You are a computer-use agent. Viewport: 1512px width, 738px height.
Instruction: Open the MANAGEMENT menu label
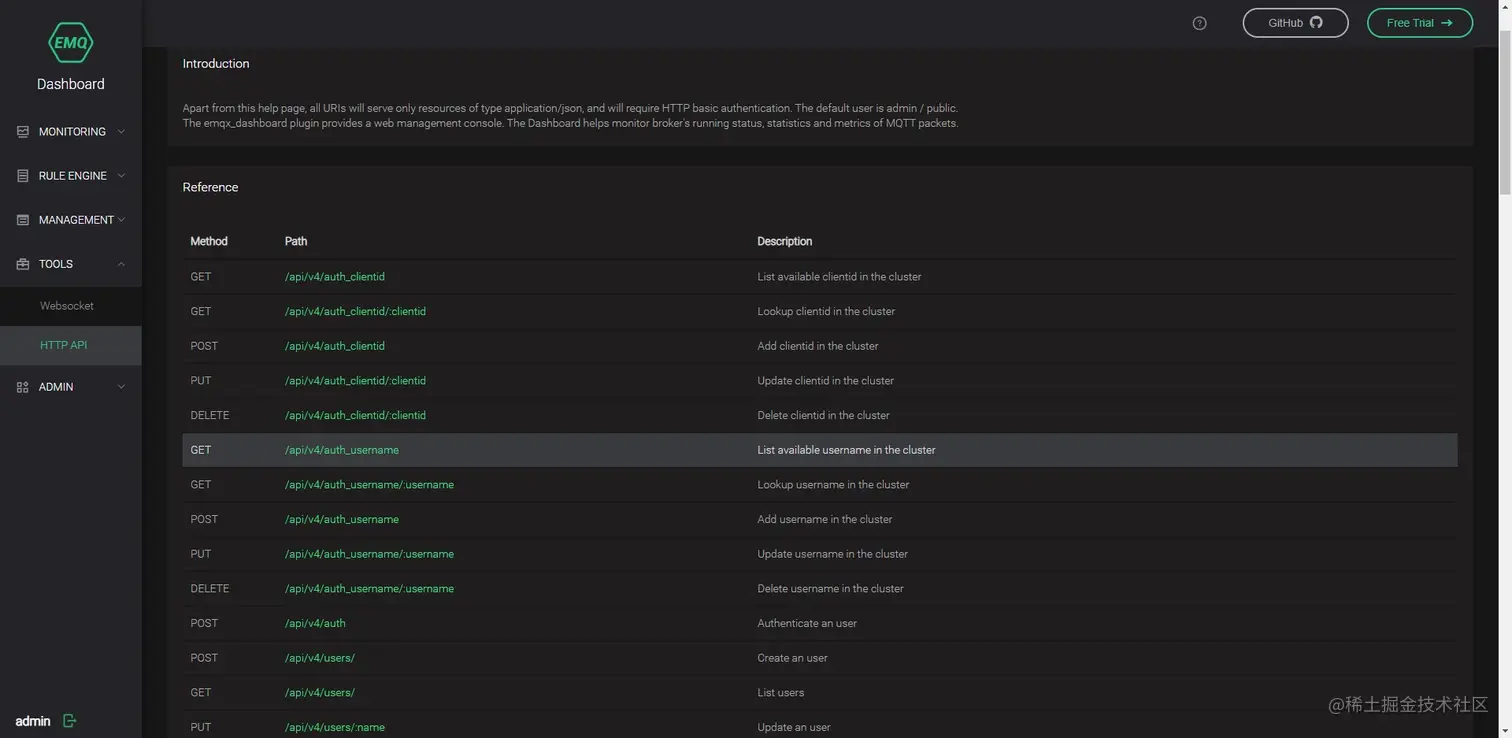coord(76,220)
